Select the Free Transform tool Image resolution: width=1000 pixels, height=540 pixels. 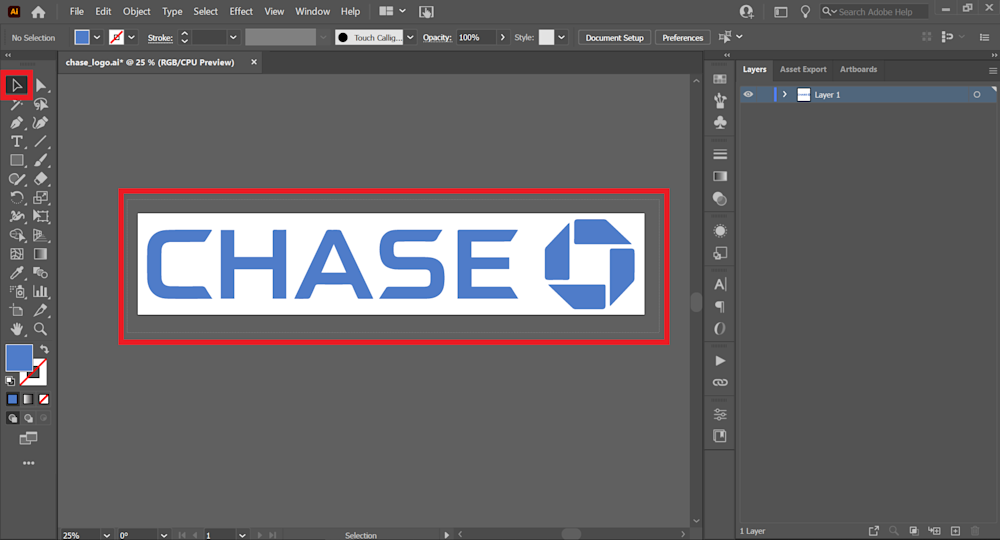(41, 216)
